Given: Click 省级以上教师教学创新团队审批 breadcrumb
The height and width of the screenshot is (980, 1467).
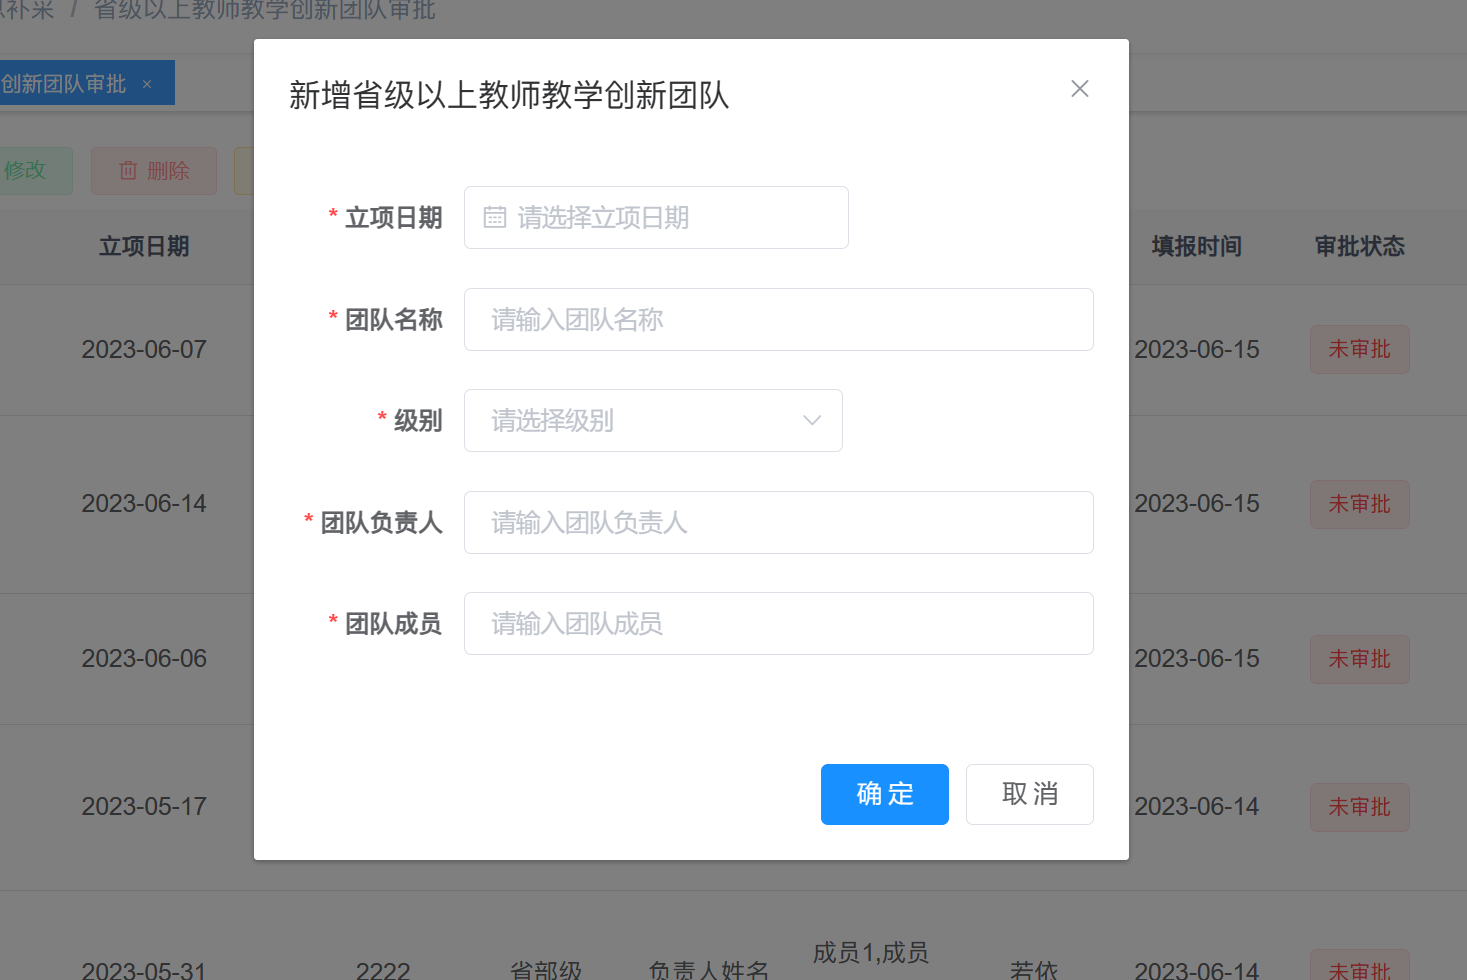Looking at the screenshot, I should point(265,10).
